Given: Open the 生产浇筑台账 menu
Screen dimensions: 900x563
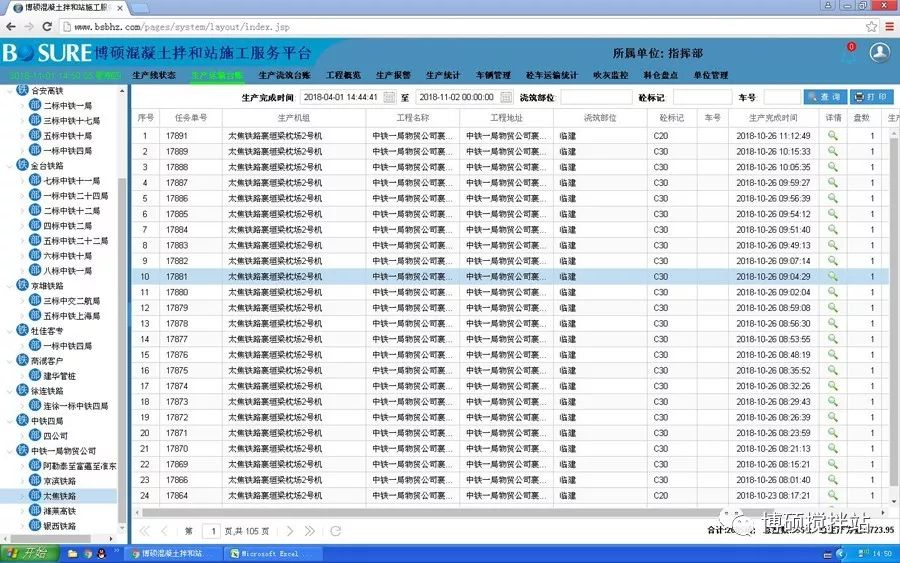Looking at the screenshot, I should click(284, 75).
